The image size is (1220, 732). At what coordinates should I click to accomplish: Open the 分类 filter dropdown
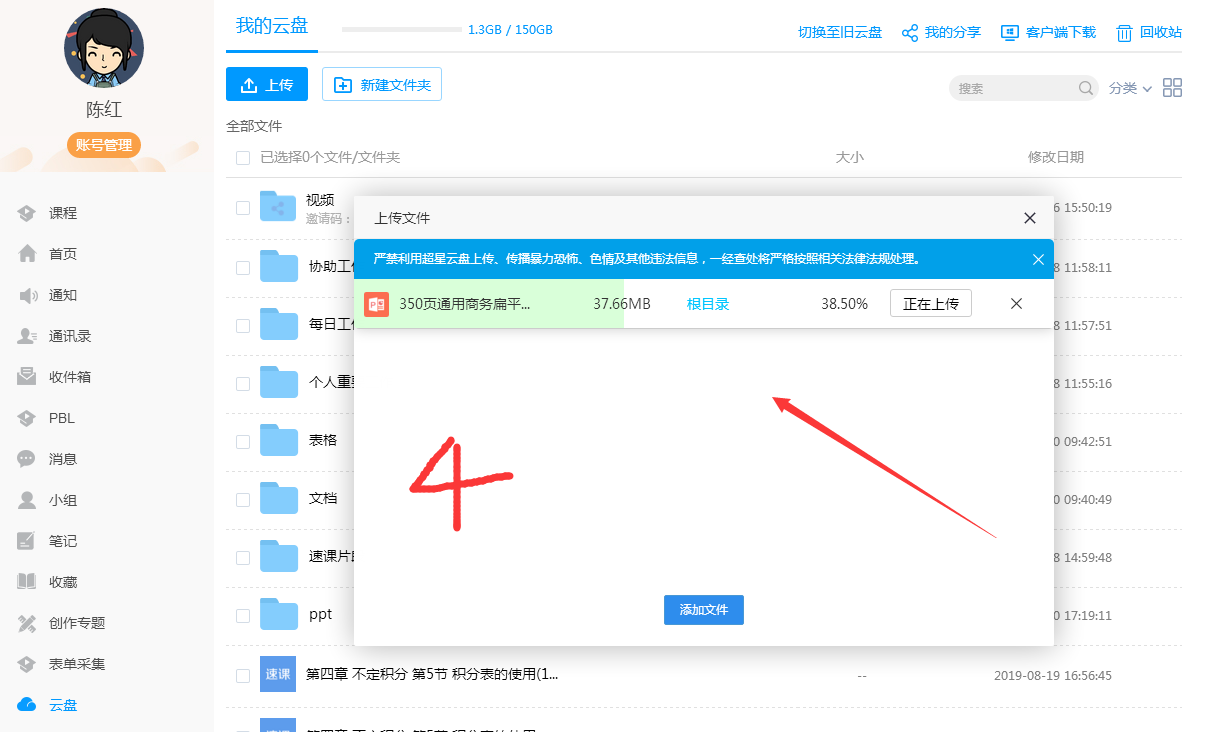(1130, 88)
